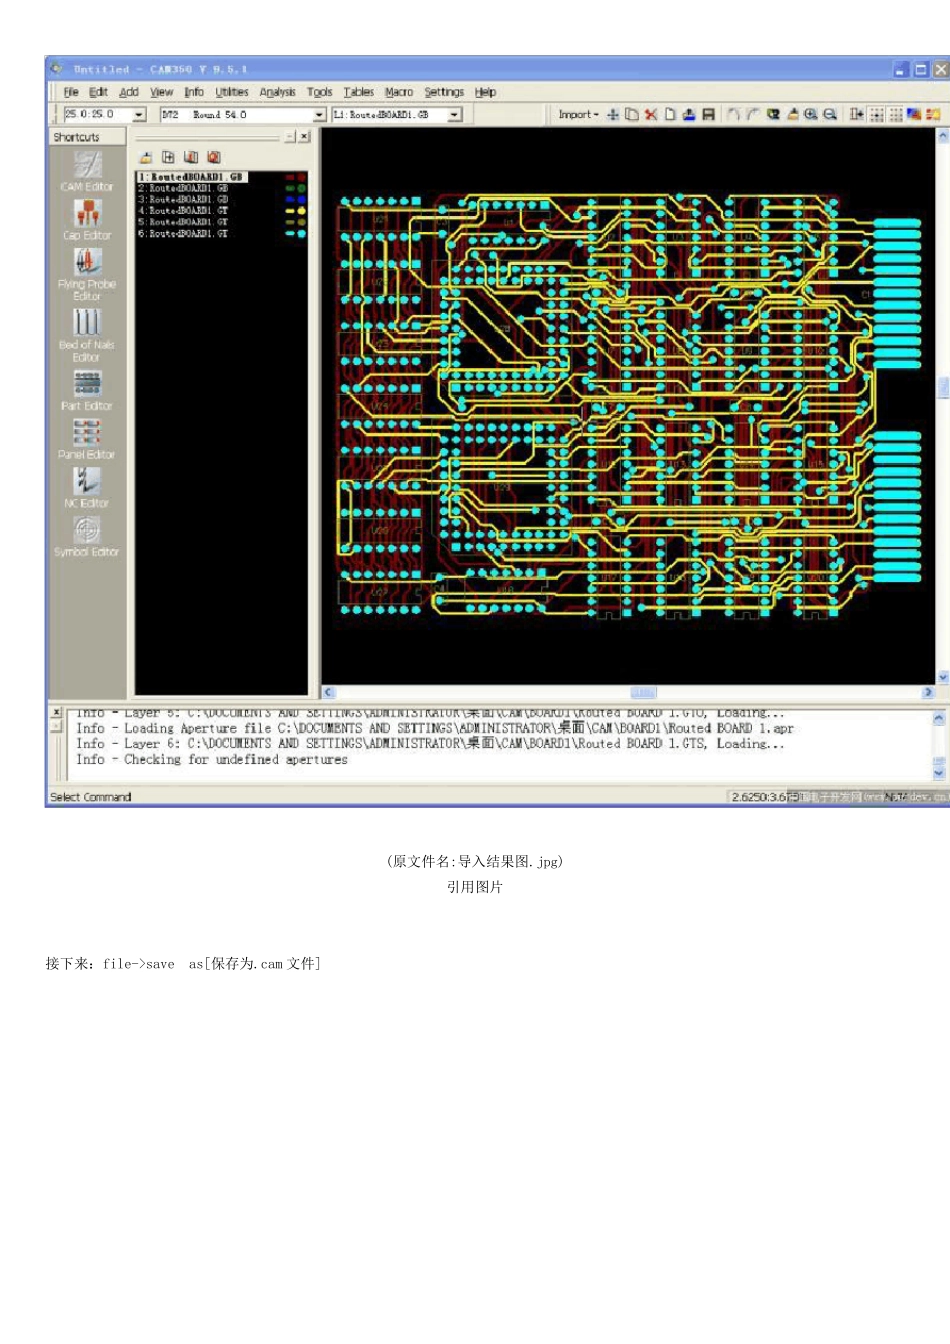Open the Panel Editor shortcut
Viewport: 950px width, 1344px height.
click(x=87, y=439)
